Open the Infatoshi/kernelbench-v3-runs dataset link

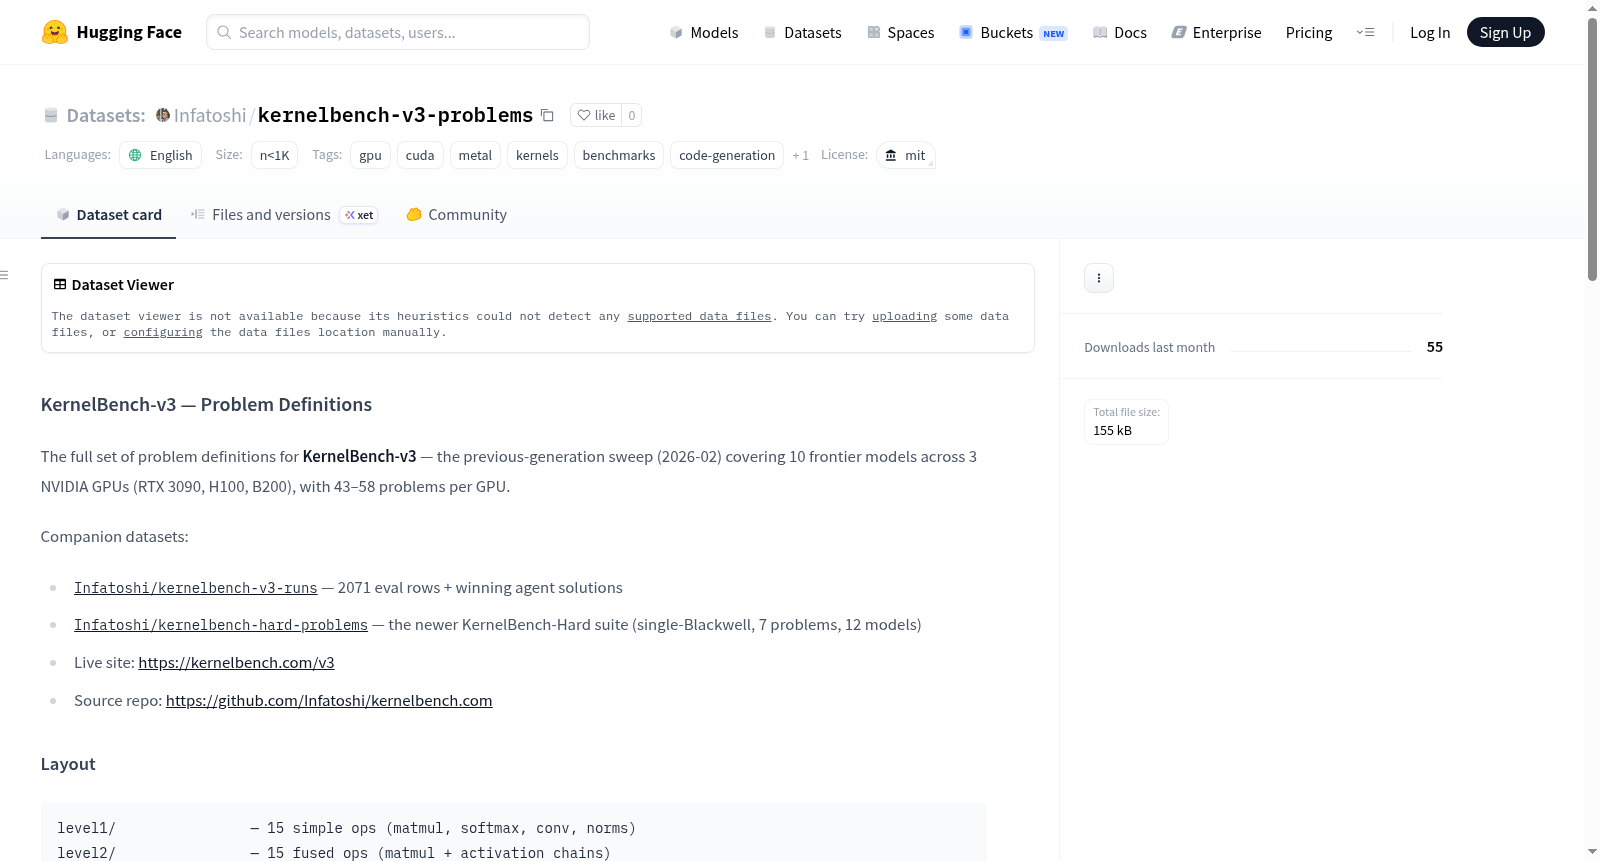(x=196, y=588)
